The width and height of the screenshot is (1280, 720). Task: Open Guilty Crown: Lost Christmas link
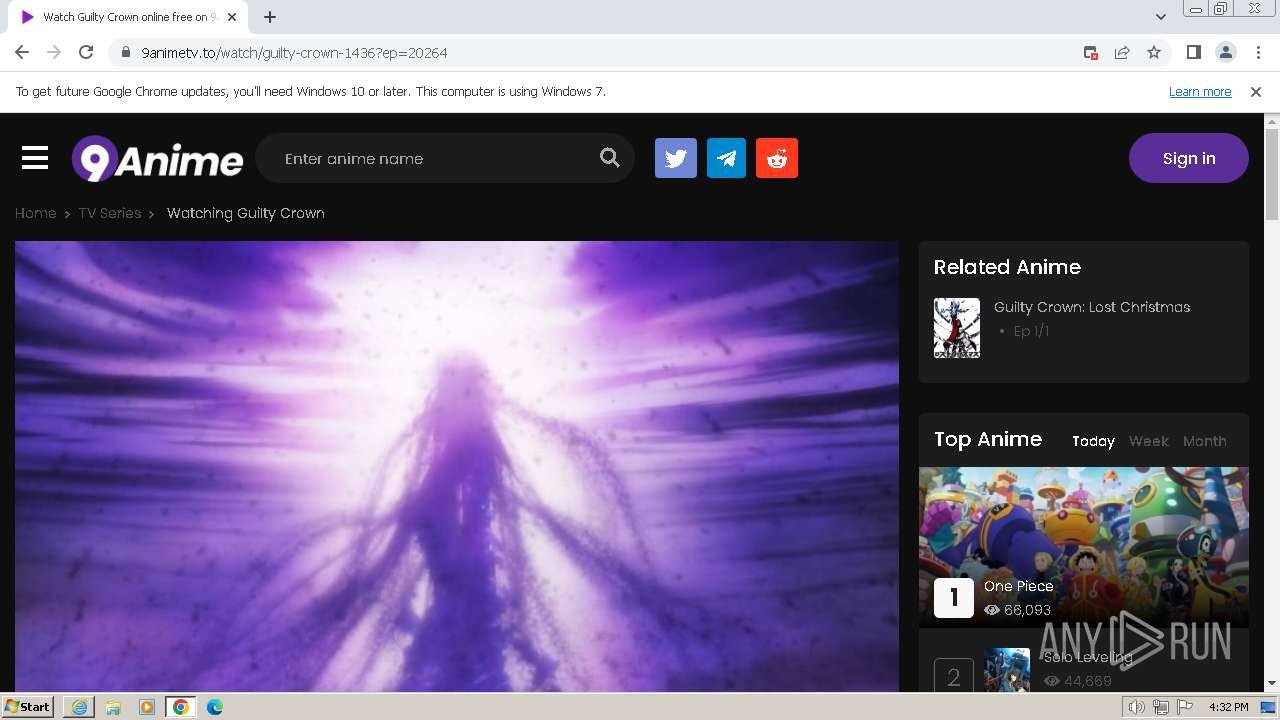(1092, 307)
